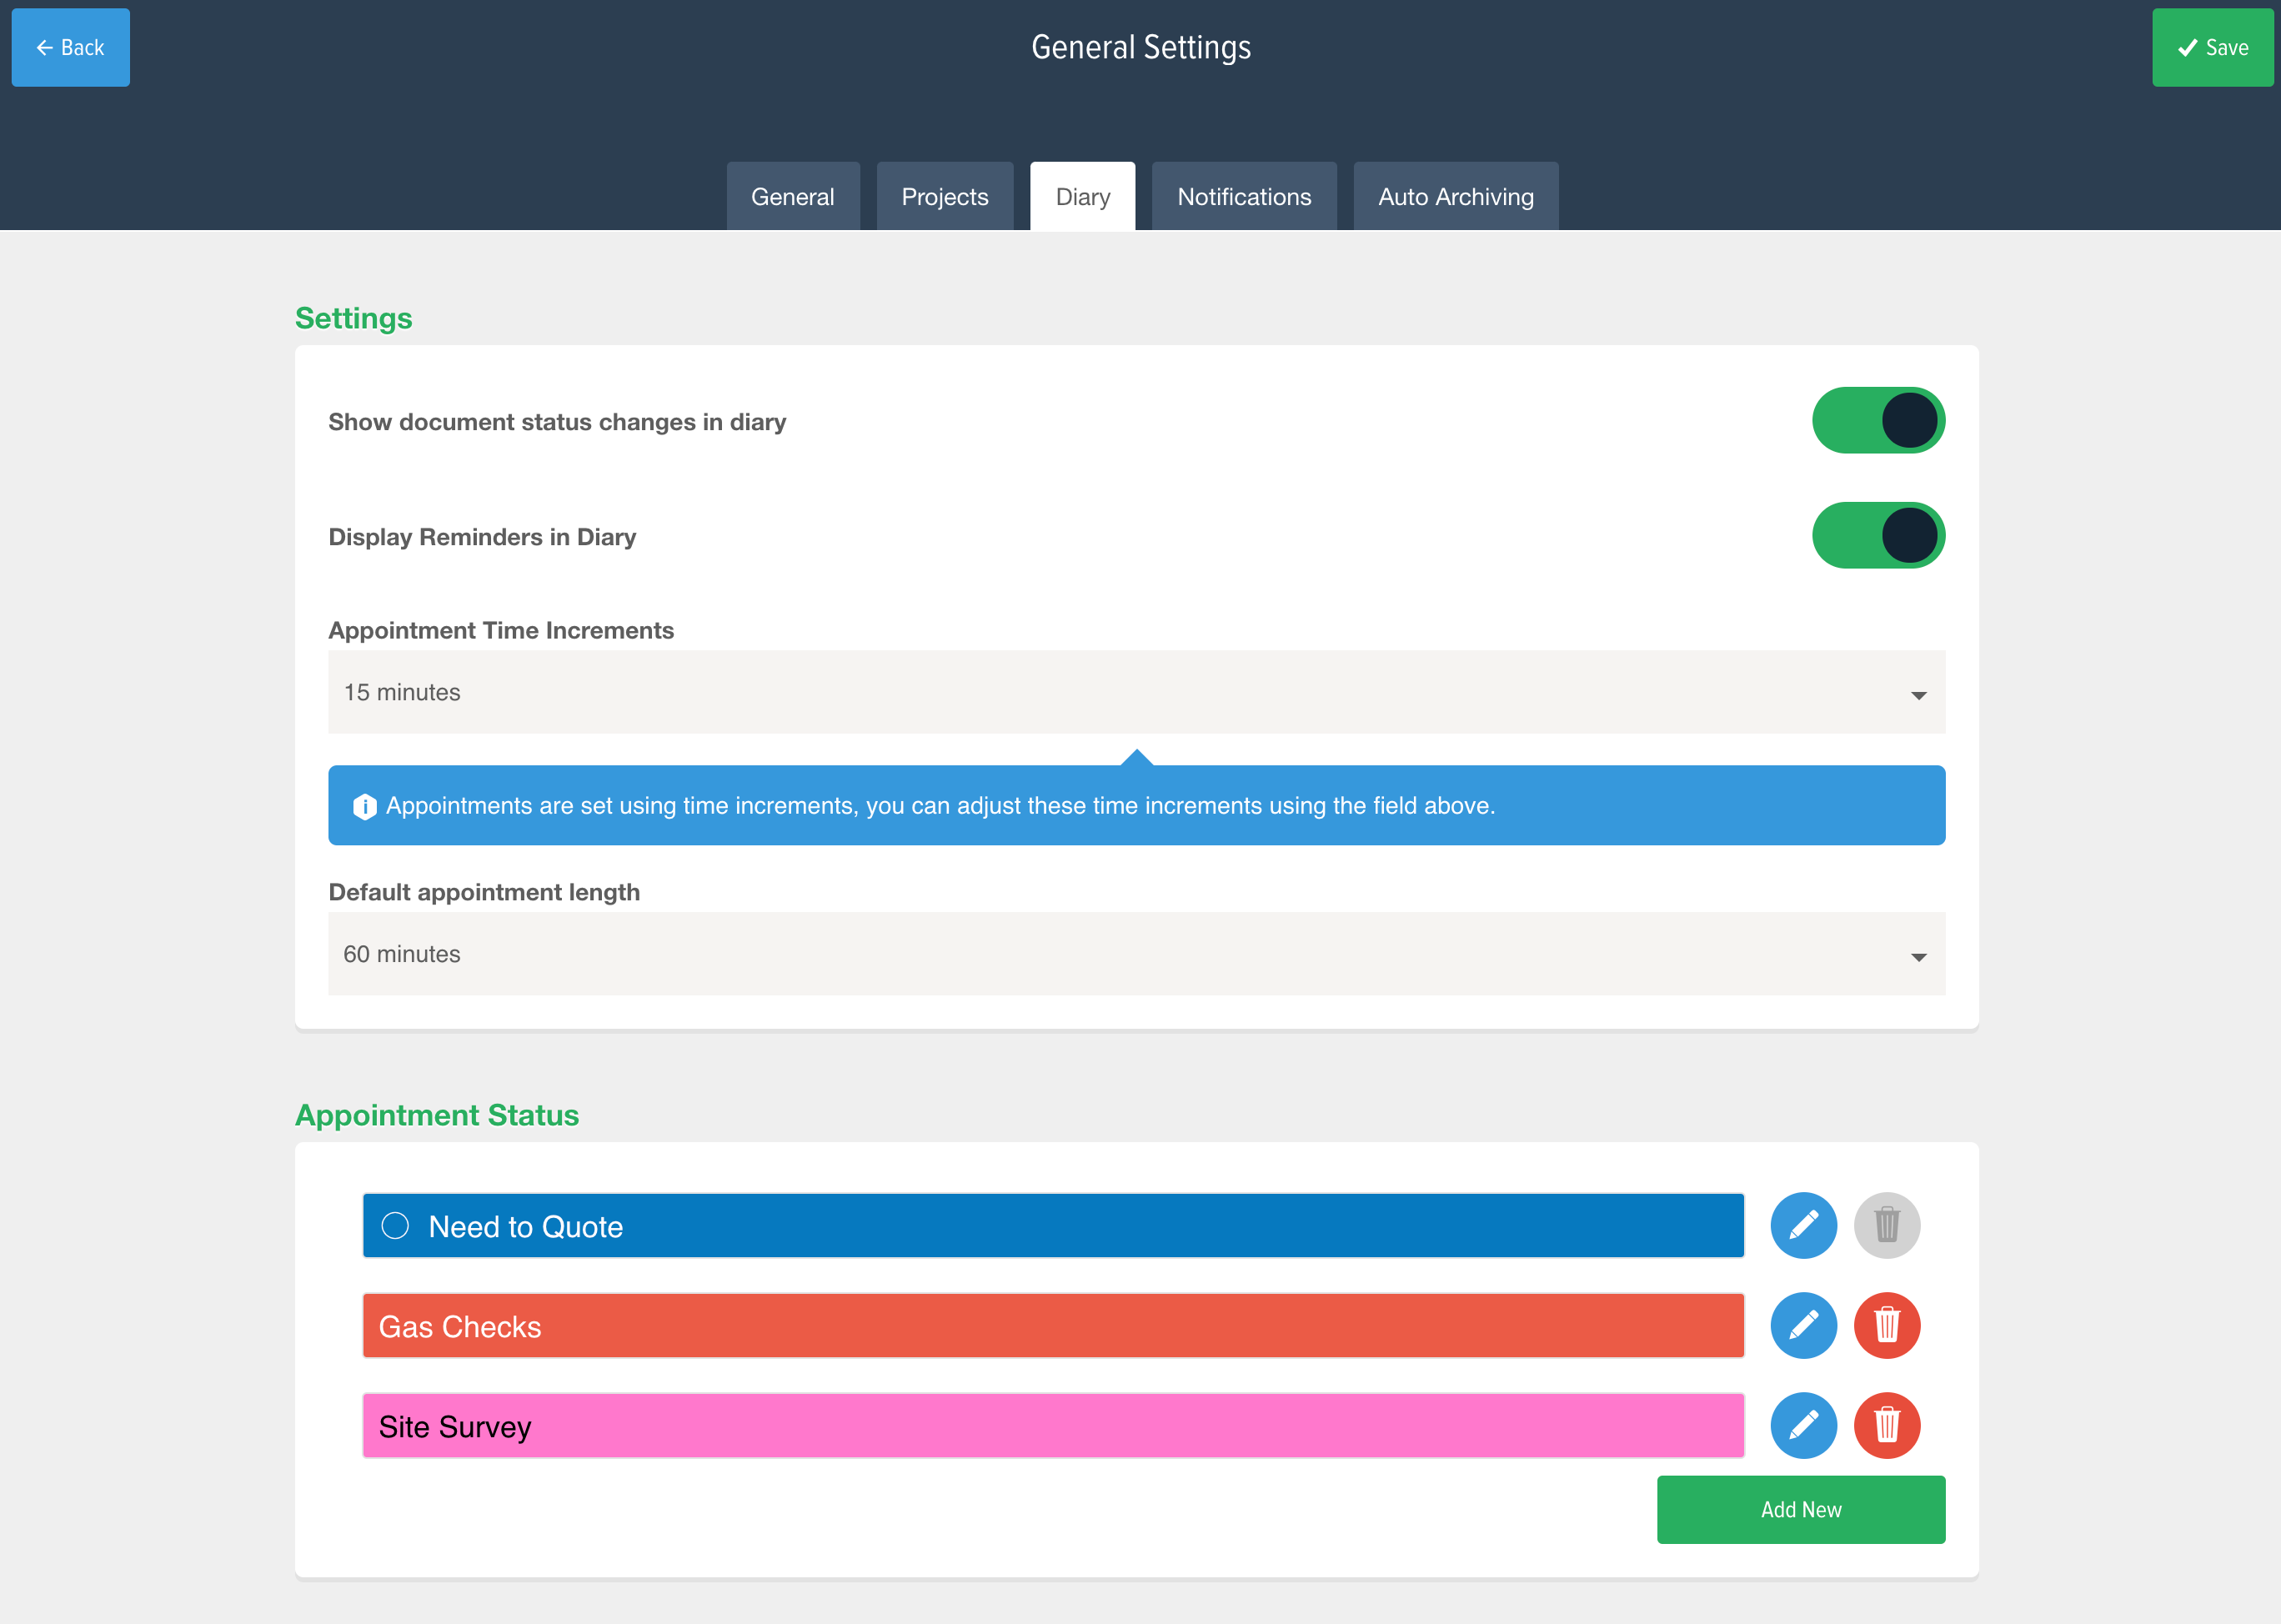Screen dimensions: 2281x1624
Task: Save the general settings
Action: [2212, 47]
